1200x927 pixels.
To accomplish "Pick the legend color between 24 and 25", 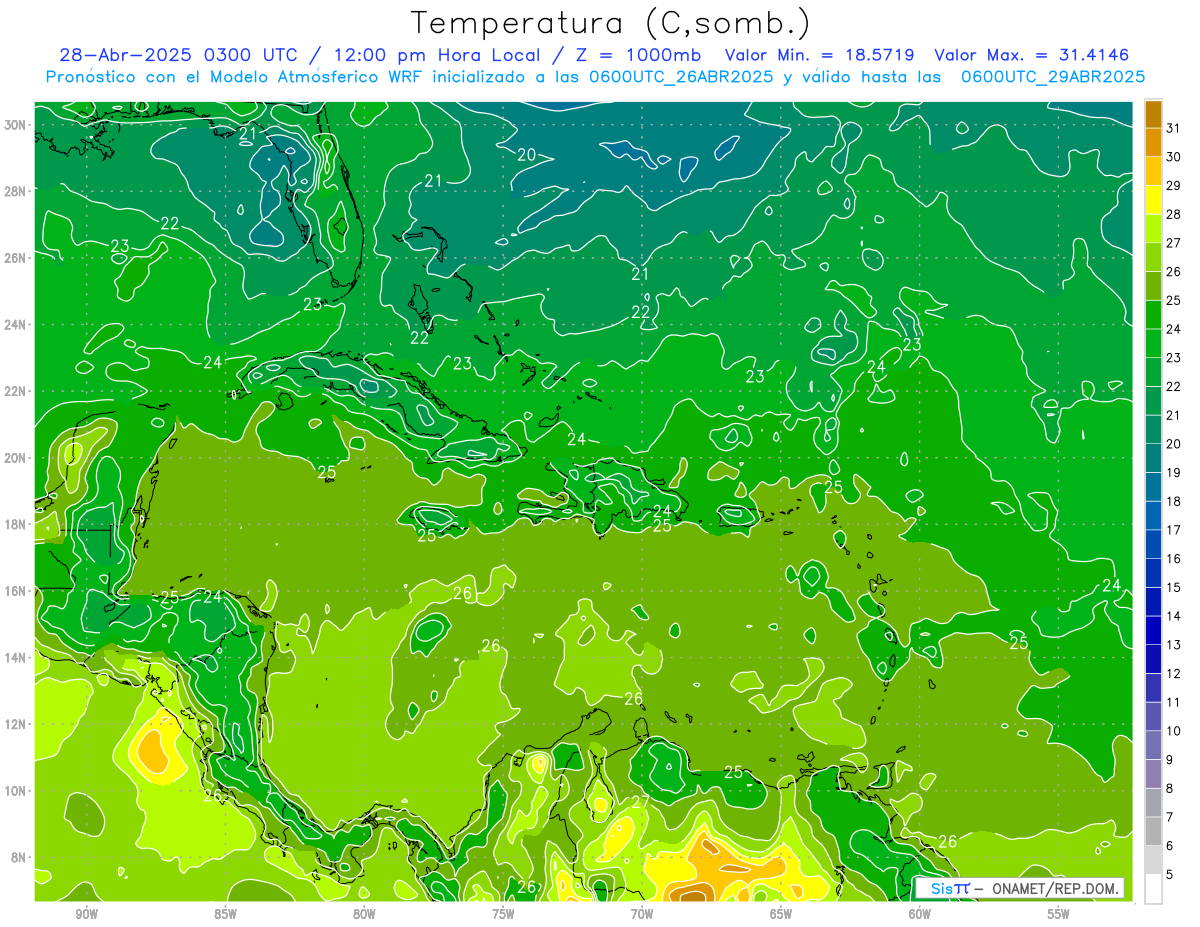I will pyautogui.click(x=1153, y=315).
